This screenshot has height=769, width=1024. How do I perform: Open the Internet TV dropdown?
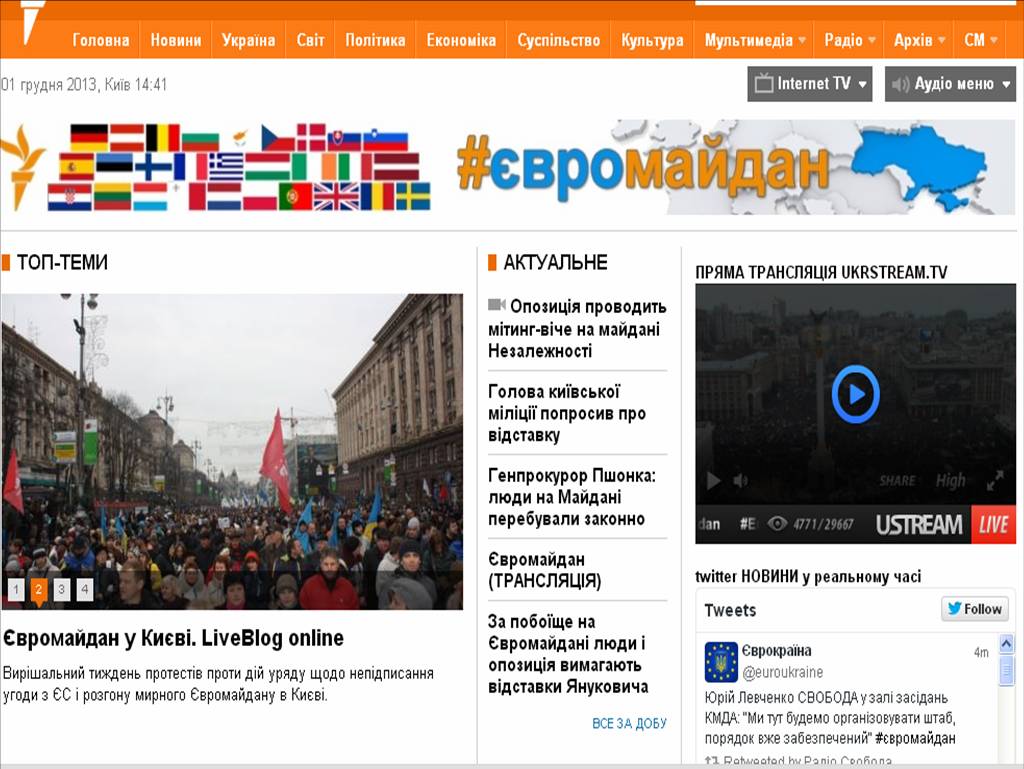coord(810,84)
